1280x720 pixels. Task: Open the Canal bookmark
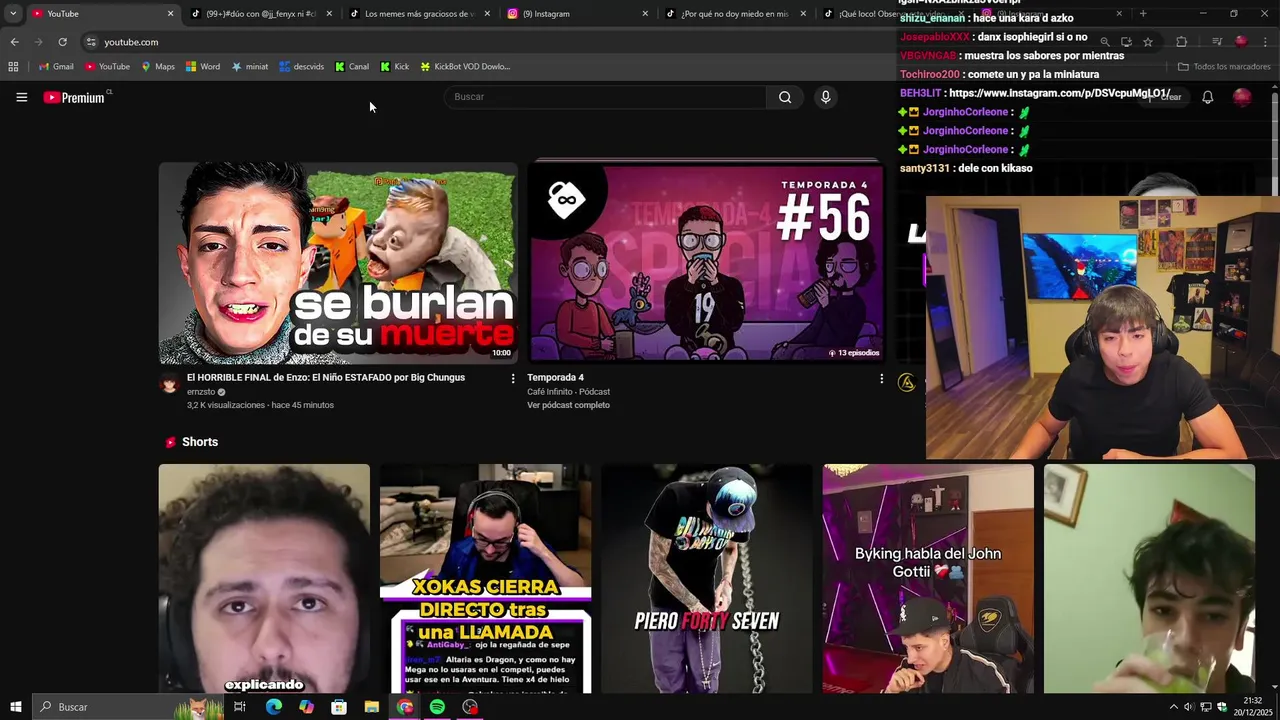tap(352, 67)
